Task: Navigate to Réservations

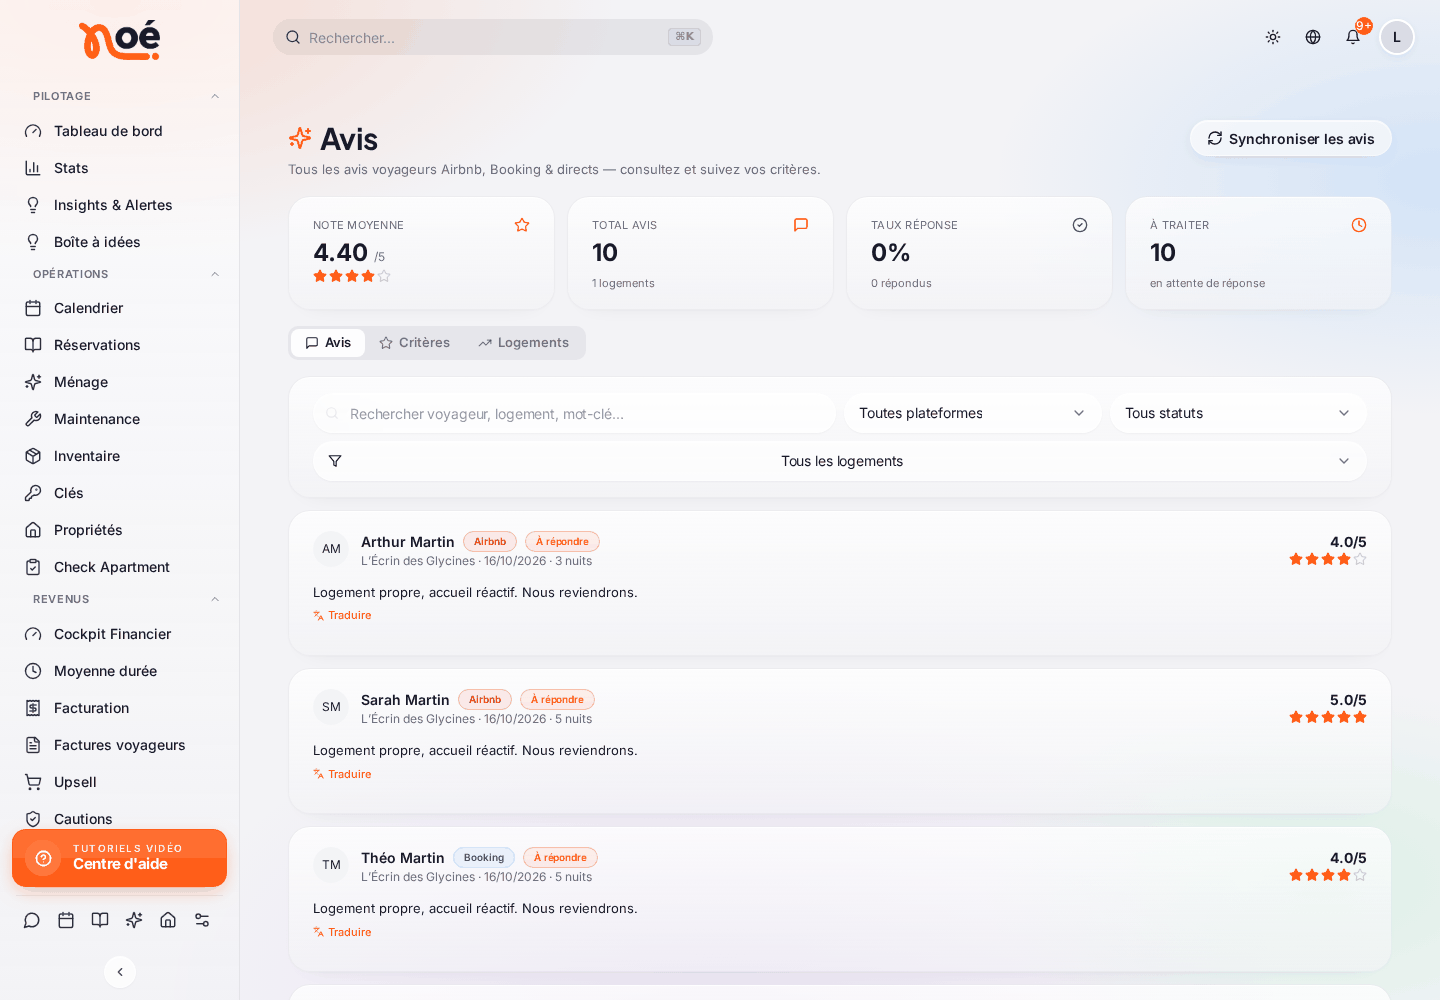Action: click(x=120, y=345)
